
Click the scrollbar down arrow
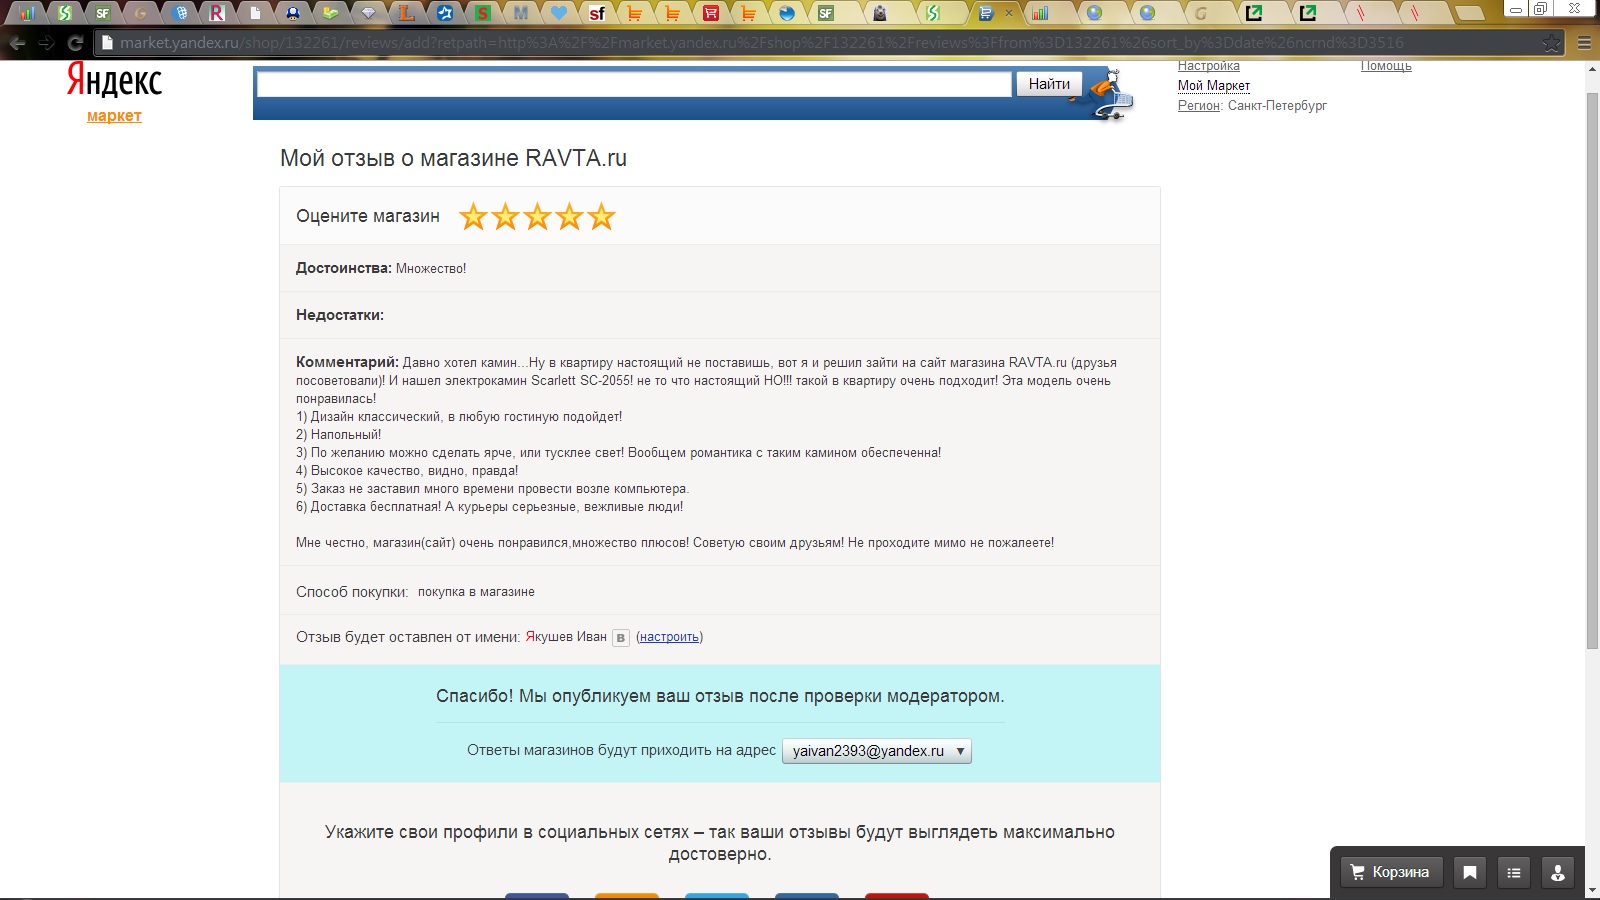(1592, 889)
